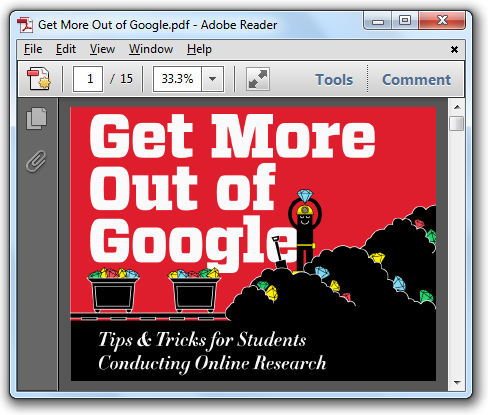Maximize the Adobe Reader window
The height and width of the screenshot is (415, 488).
405,21
